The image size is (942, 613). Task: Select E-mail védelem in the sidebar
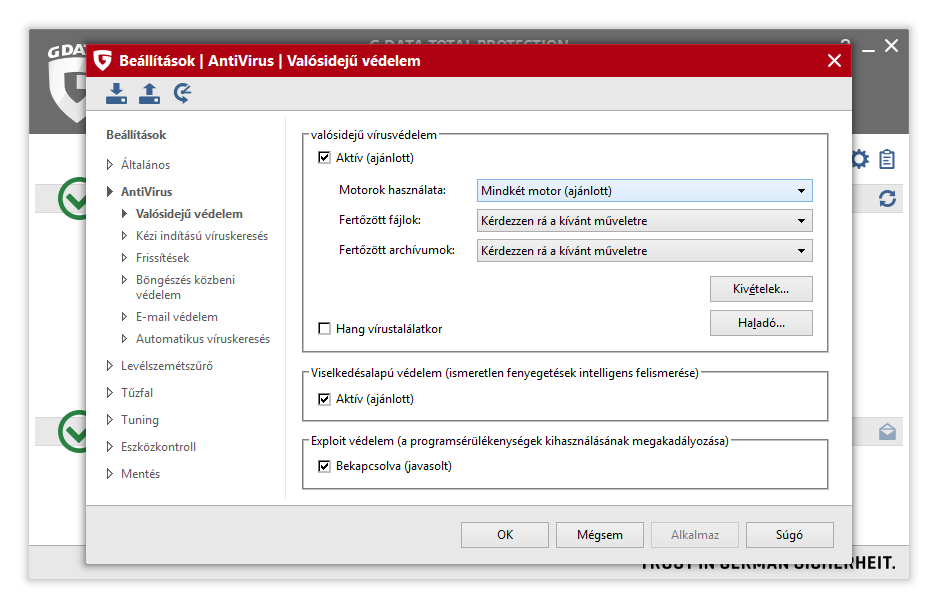click(x=176, y=317)
